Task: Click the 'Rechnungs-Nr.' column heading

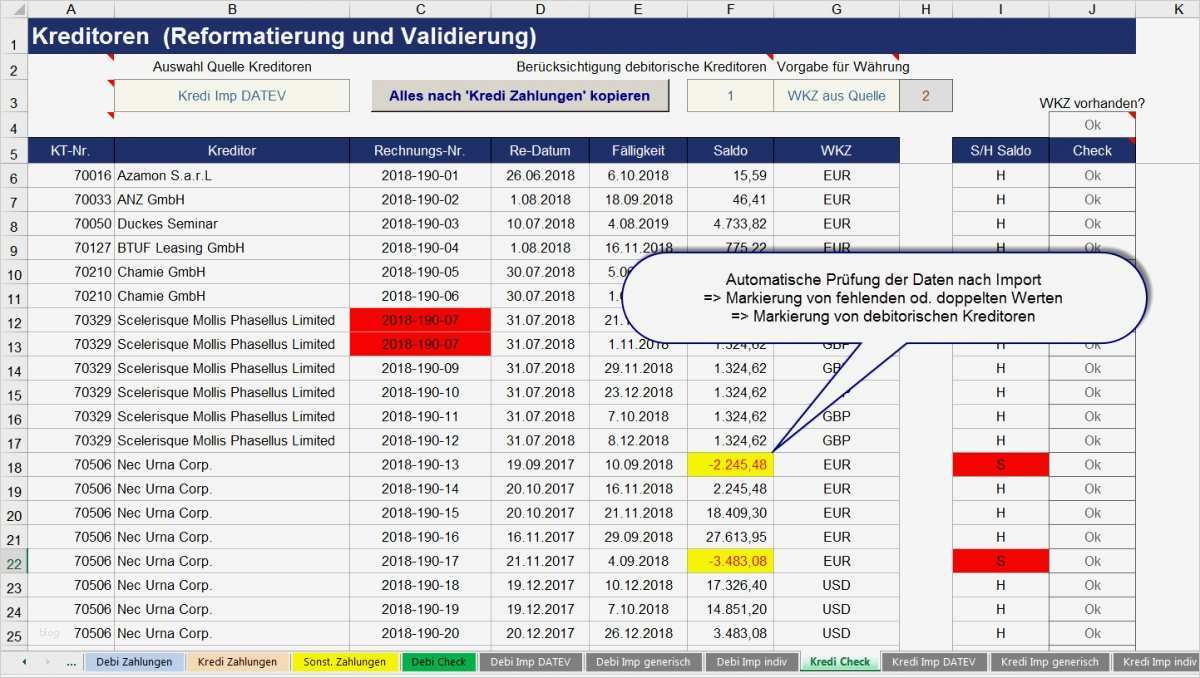Action: (x=420, y=151)
